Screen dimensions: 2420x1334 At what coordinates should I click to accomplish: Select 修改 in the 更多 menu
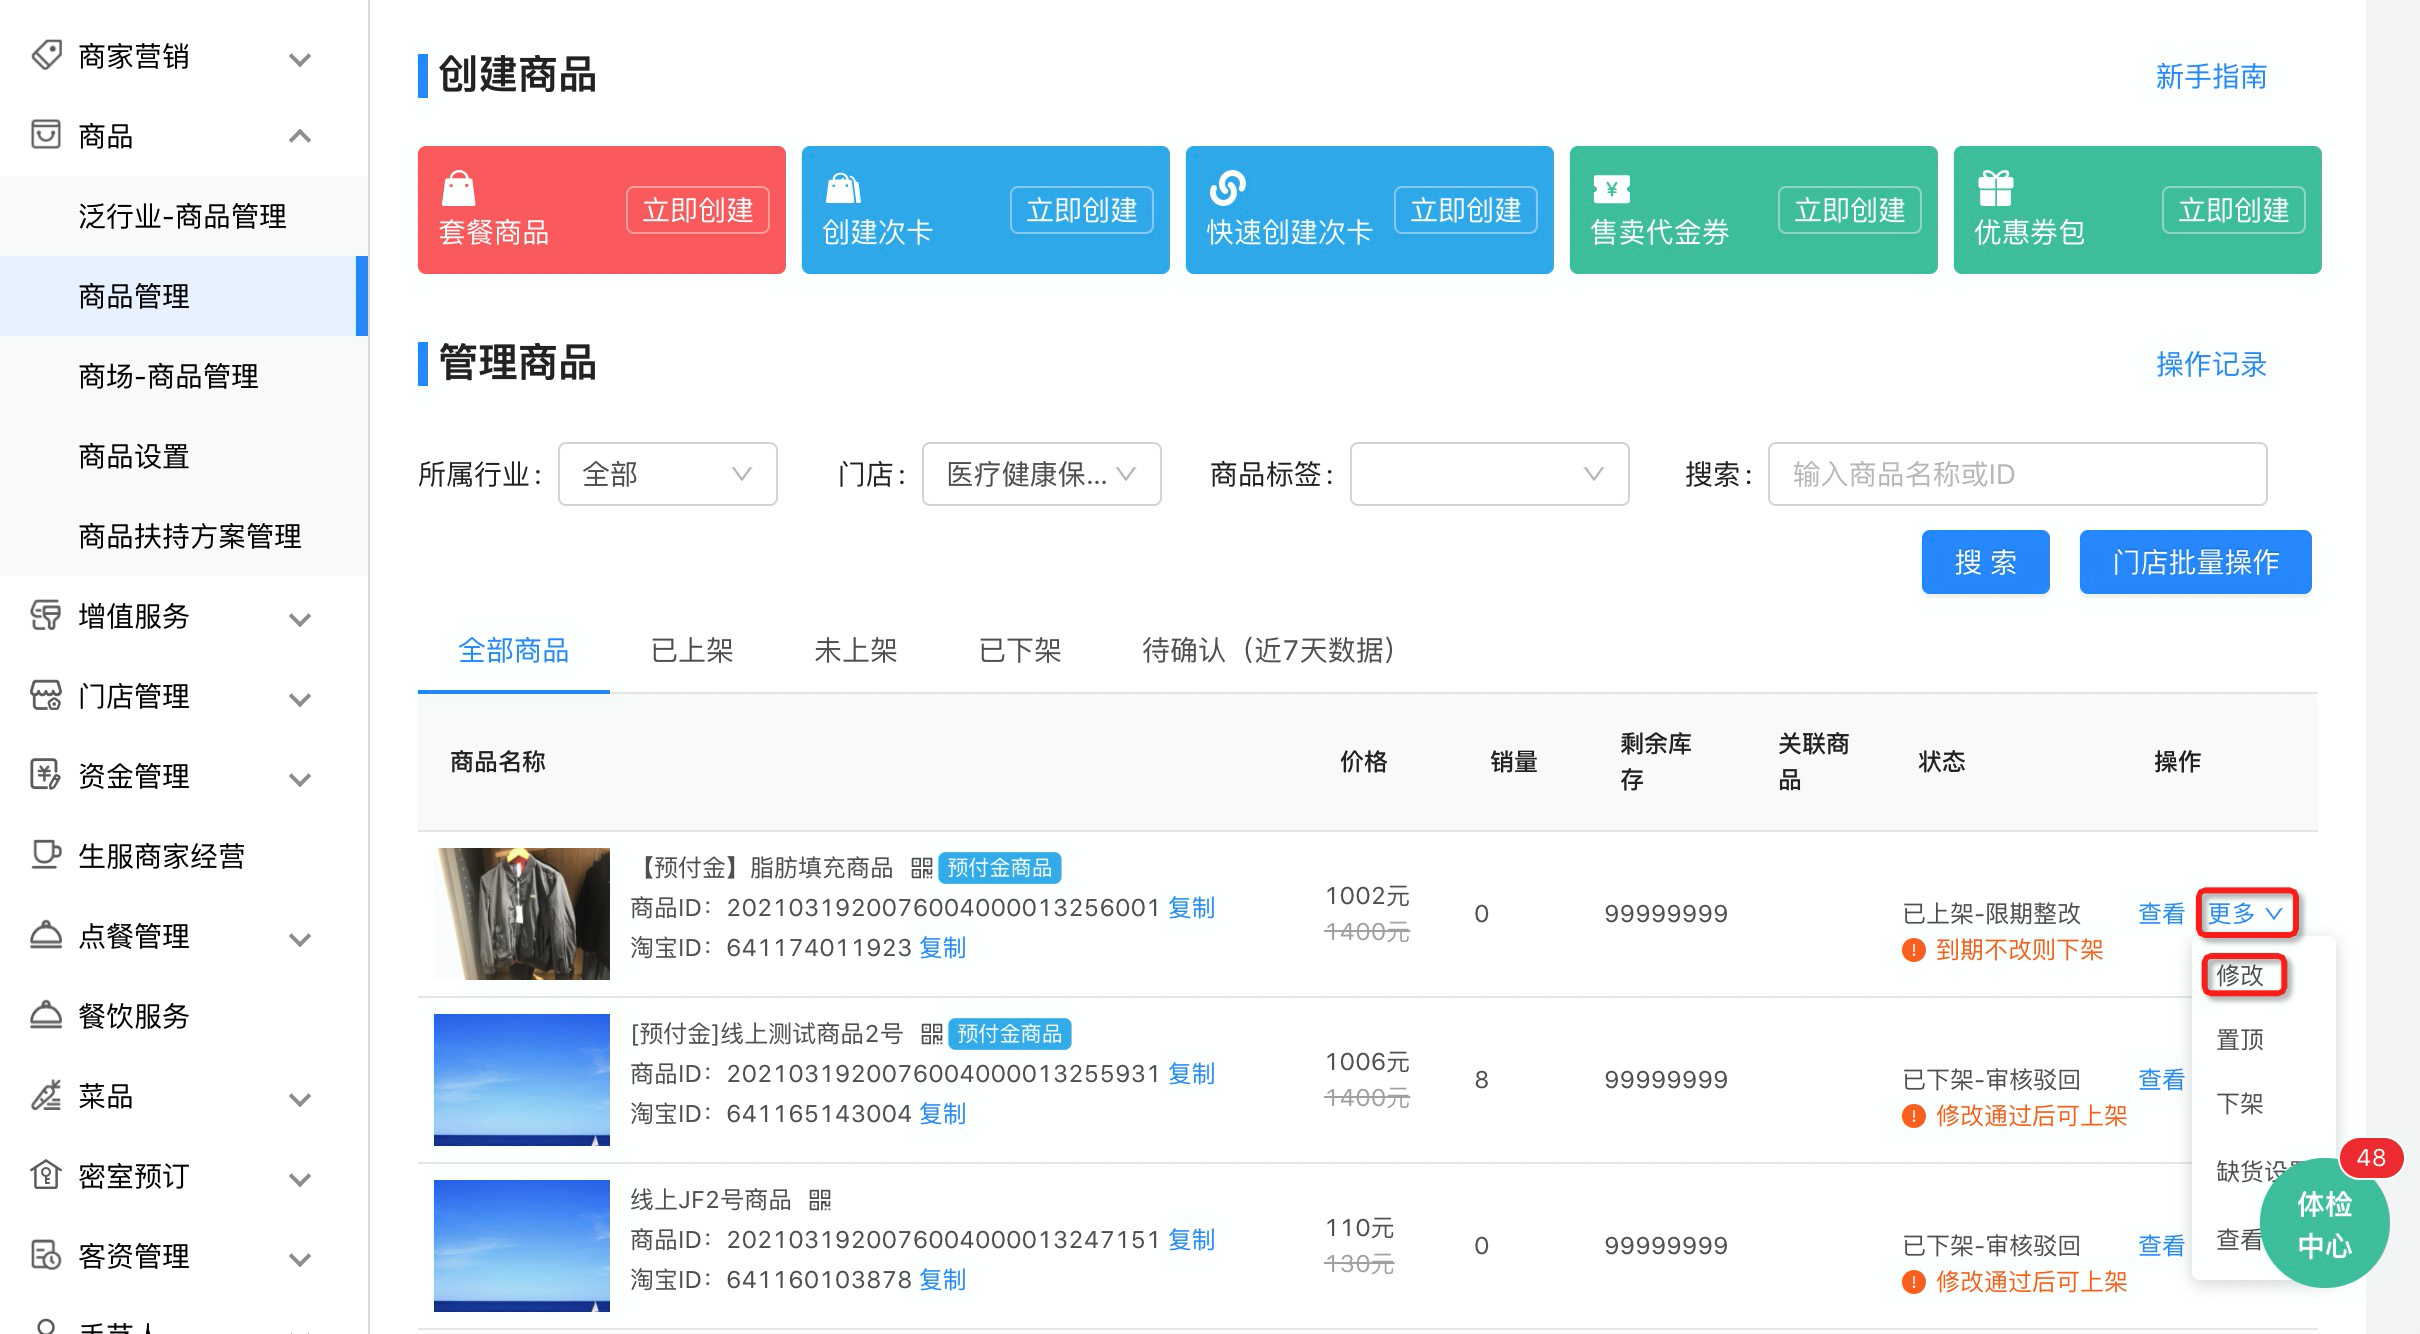coord(2240,975)
